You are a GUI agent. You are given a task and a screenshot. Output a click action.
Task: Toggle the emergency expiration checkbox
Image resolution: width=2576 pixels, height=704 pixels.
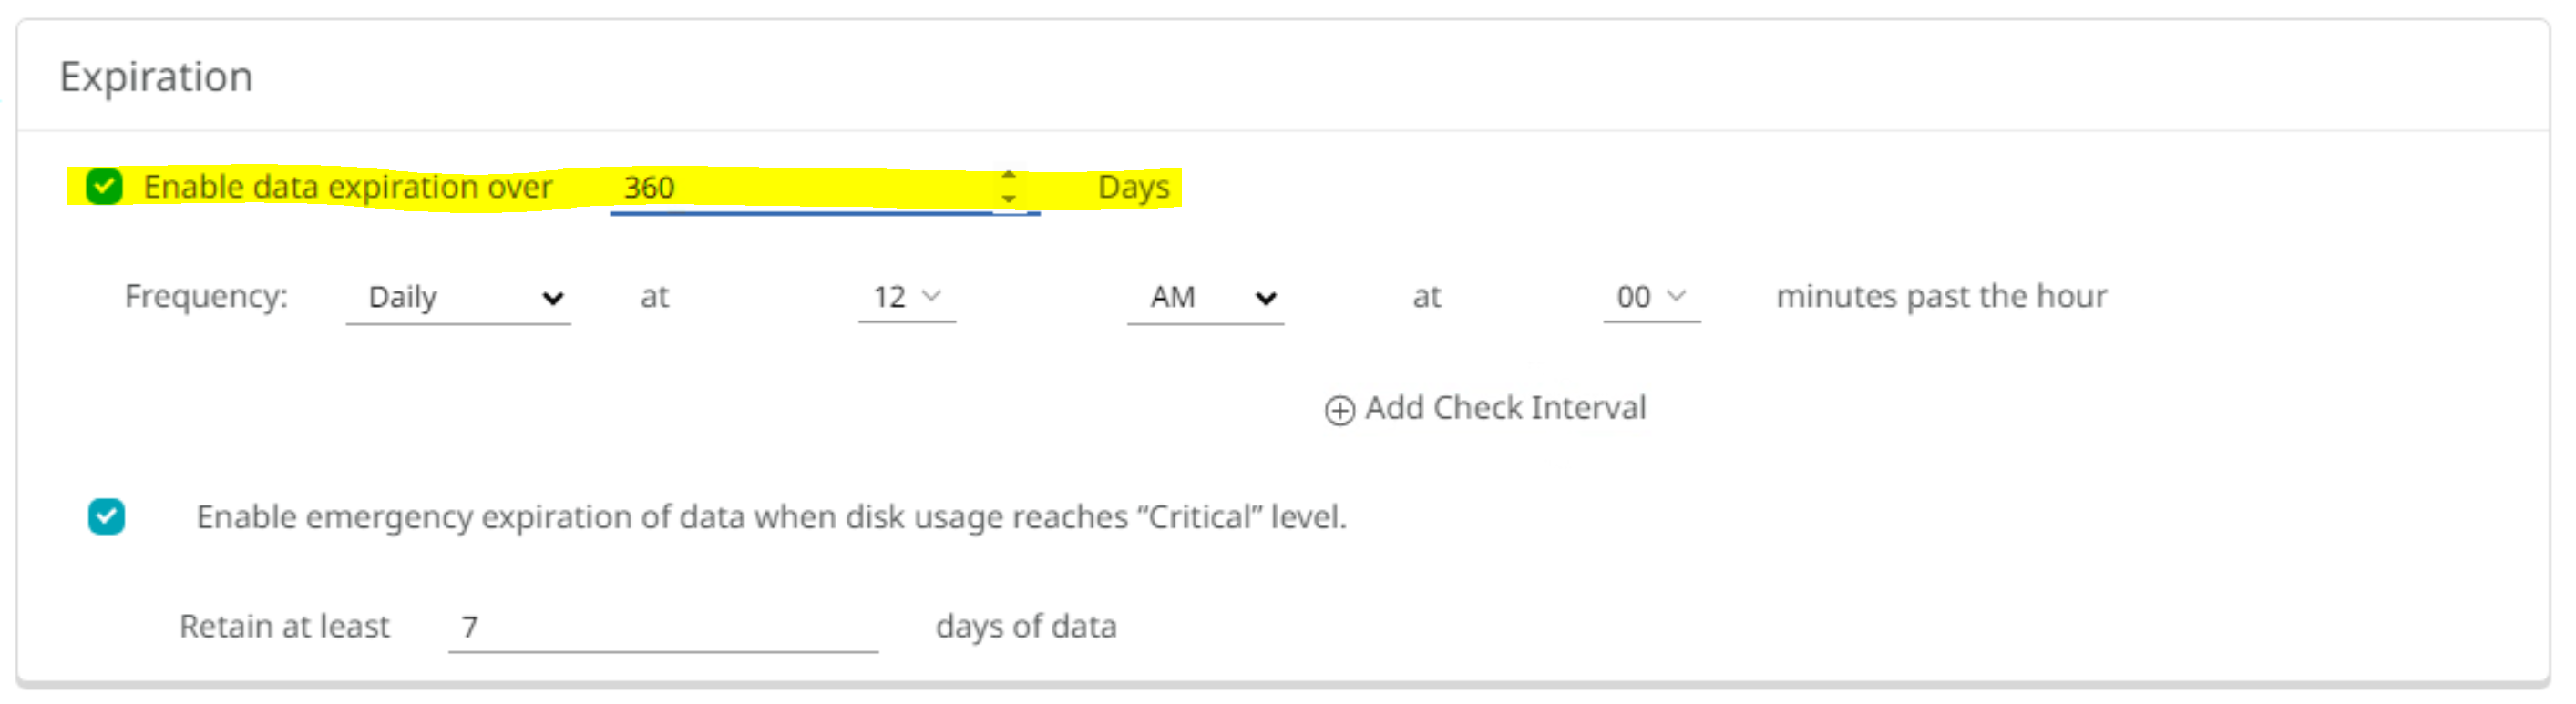[106, 517]
